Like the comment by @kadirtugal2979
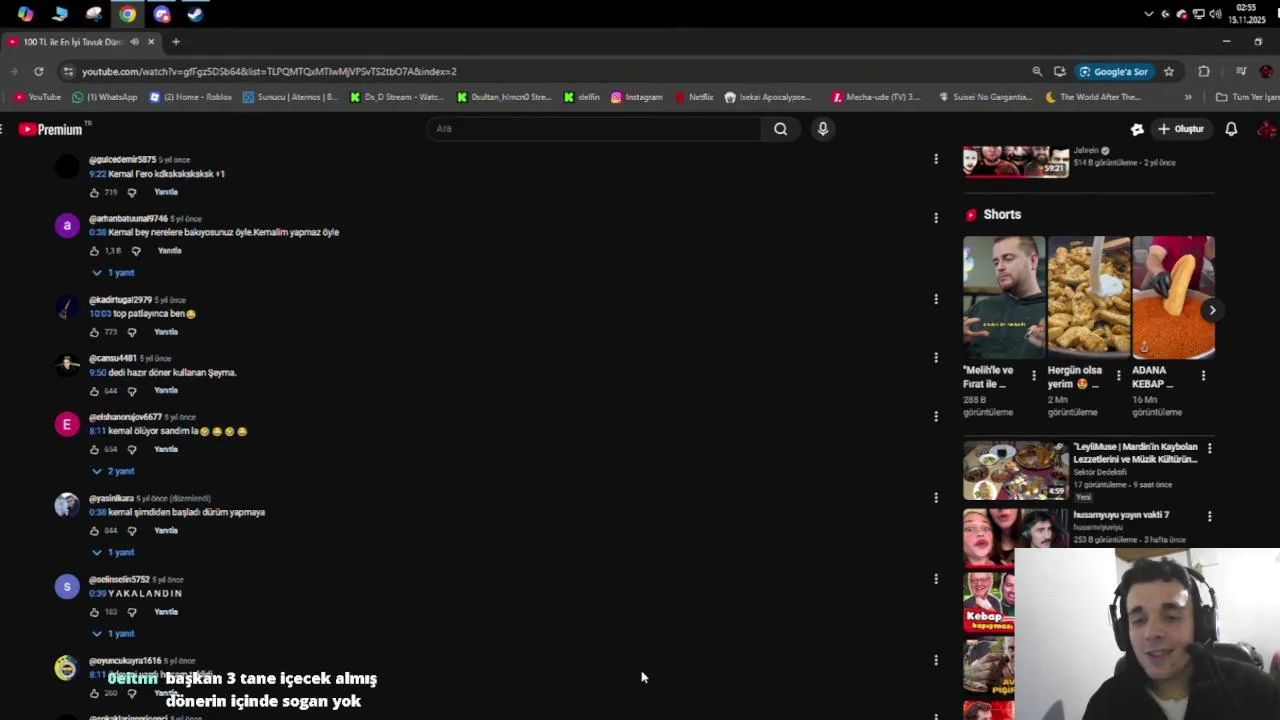Viewport: 1280px width, 720px height. 94,332
